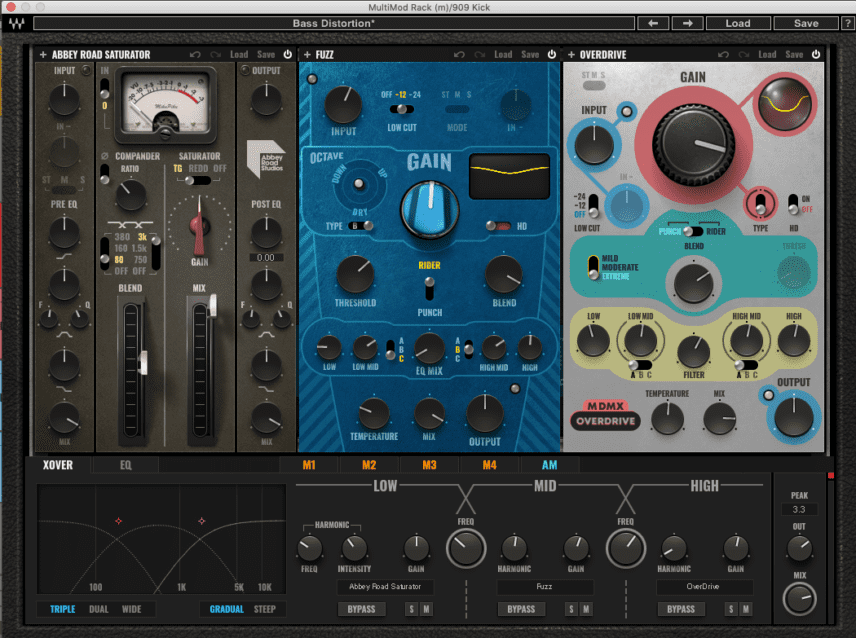Redo in the Overdrive module header
Image resolution: width=856 pixels, height=638 pixels.
pos(744,55)
